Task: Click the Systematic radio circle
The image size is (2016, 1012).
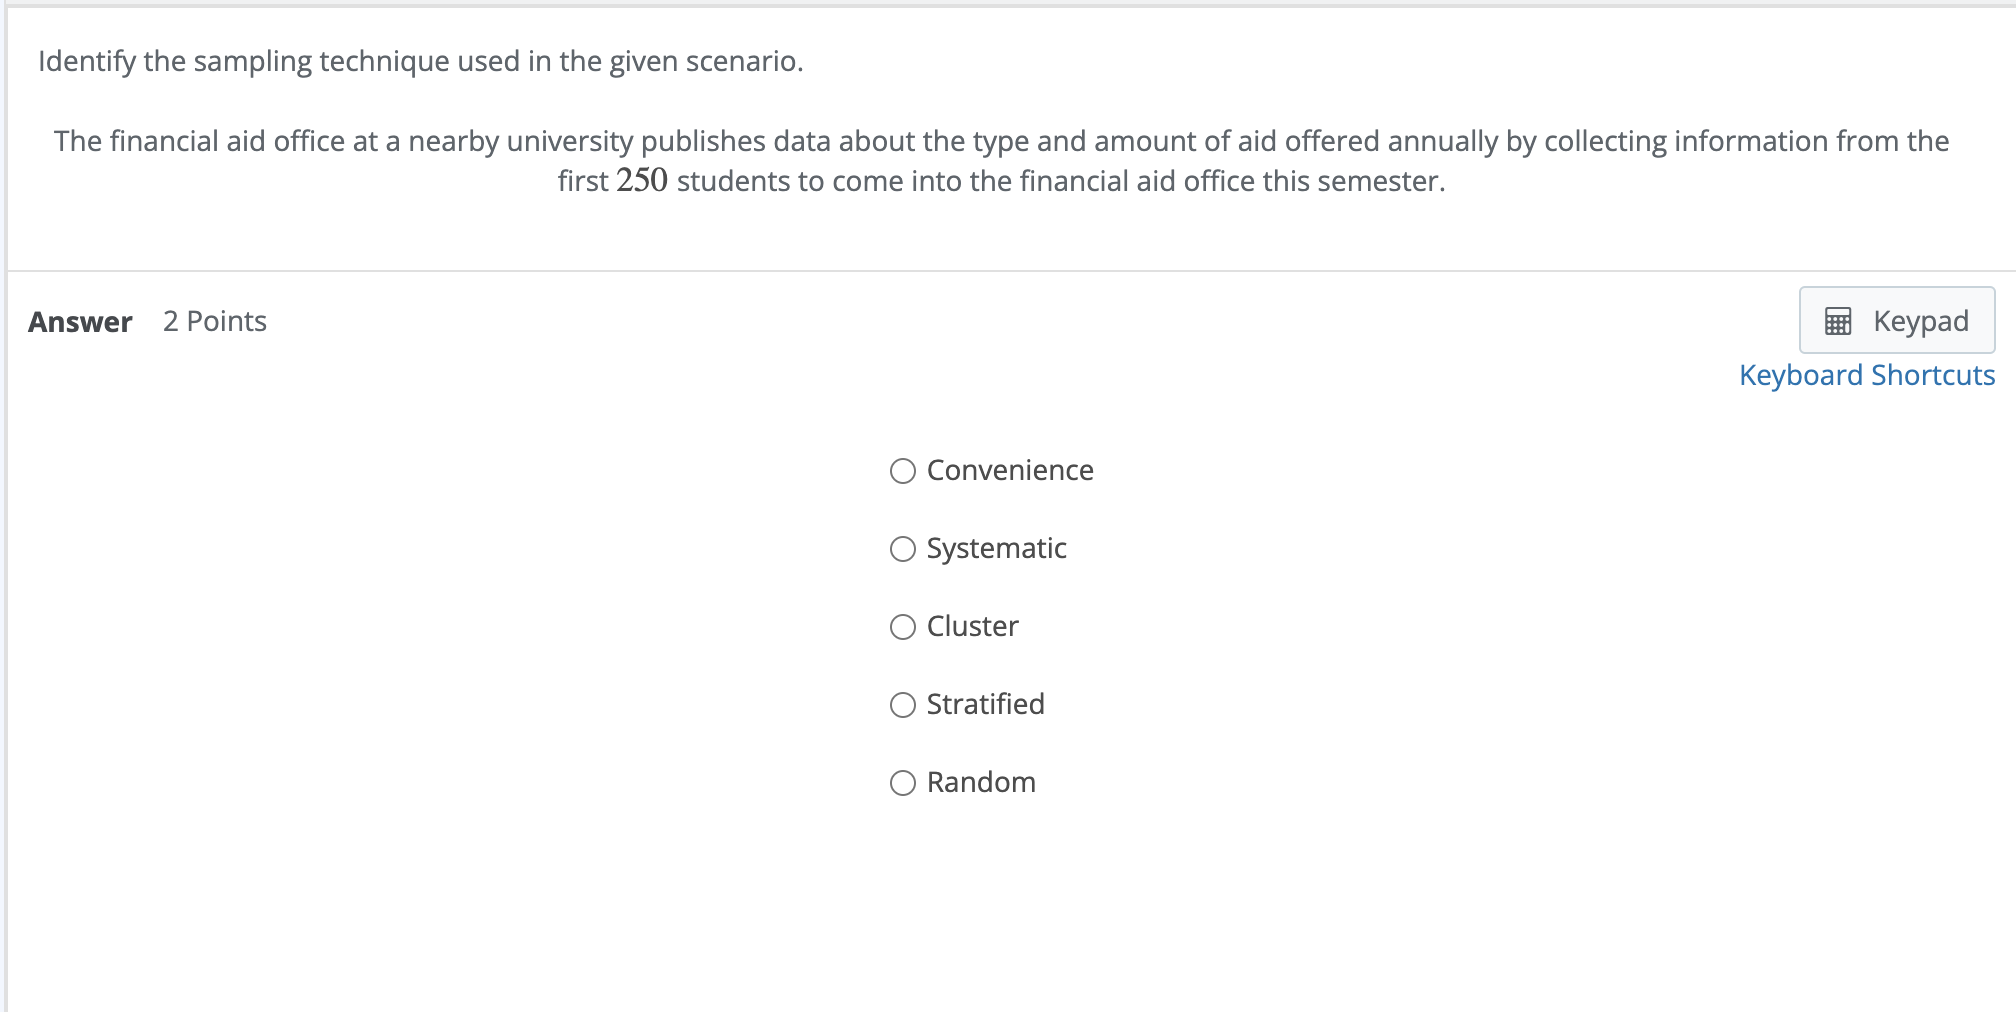Action: (x=903, y=548)
